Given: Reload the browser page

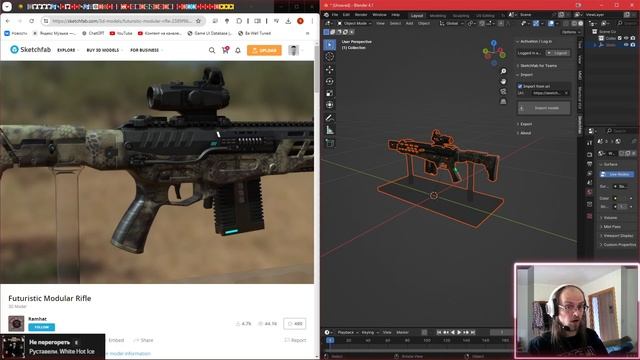Looking at the screenshot, I should [31, 21].
